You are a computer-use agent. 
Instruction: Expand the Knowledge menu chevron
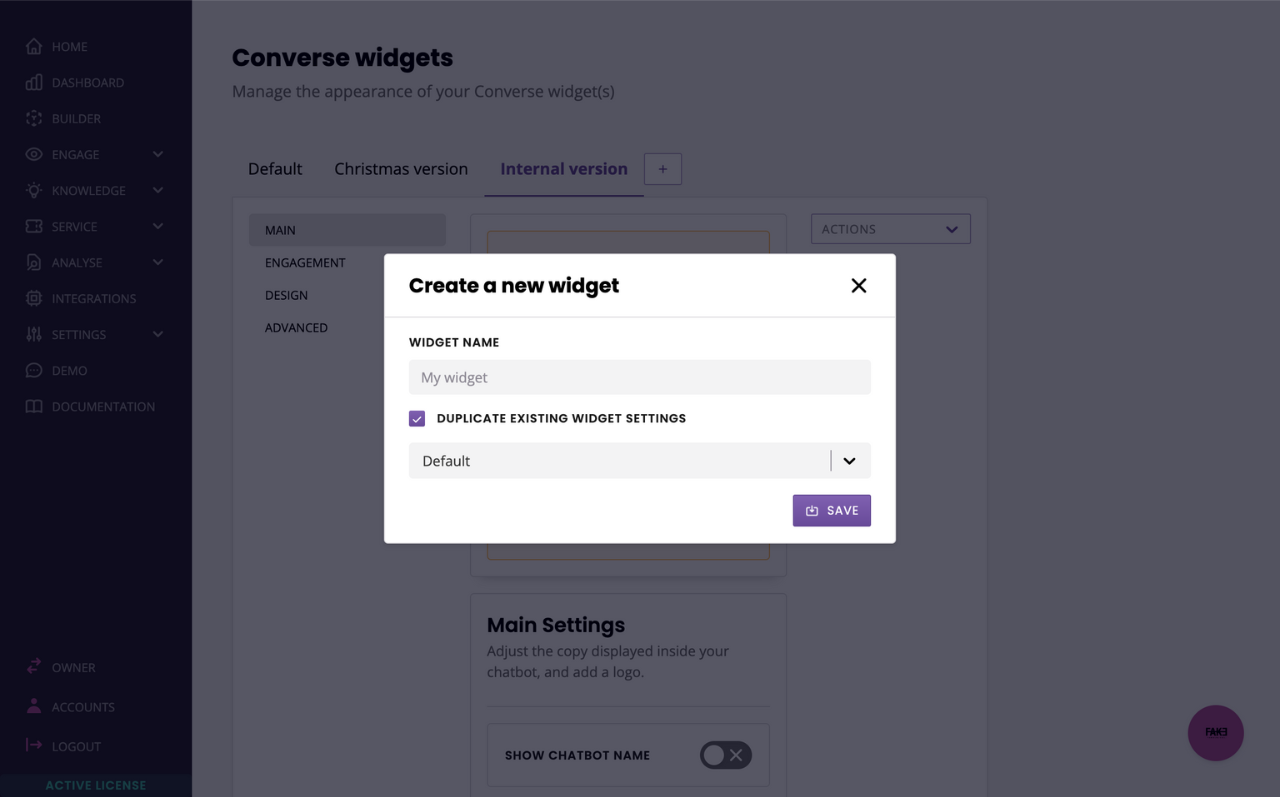[158, 191]
